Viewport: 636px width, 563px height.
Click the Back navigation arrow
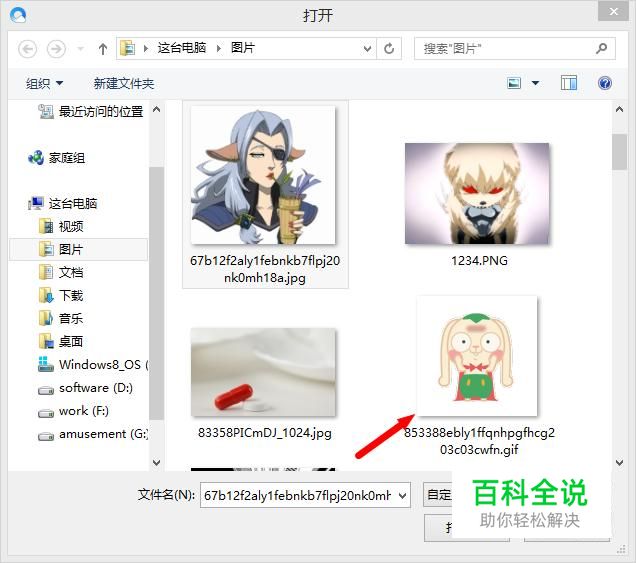click(28, 49)
